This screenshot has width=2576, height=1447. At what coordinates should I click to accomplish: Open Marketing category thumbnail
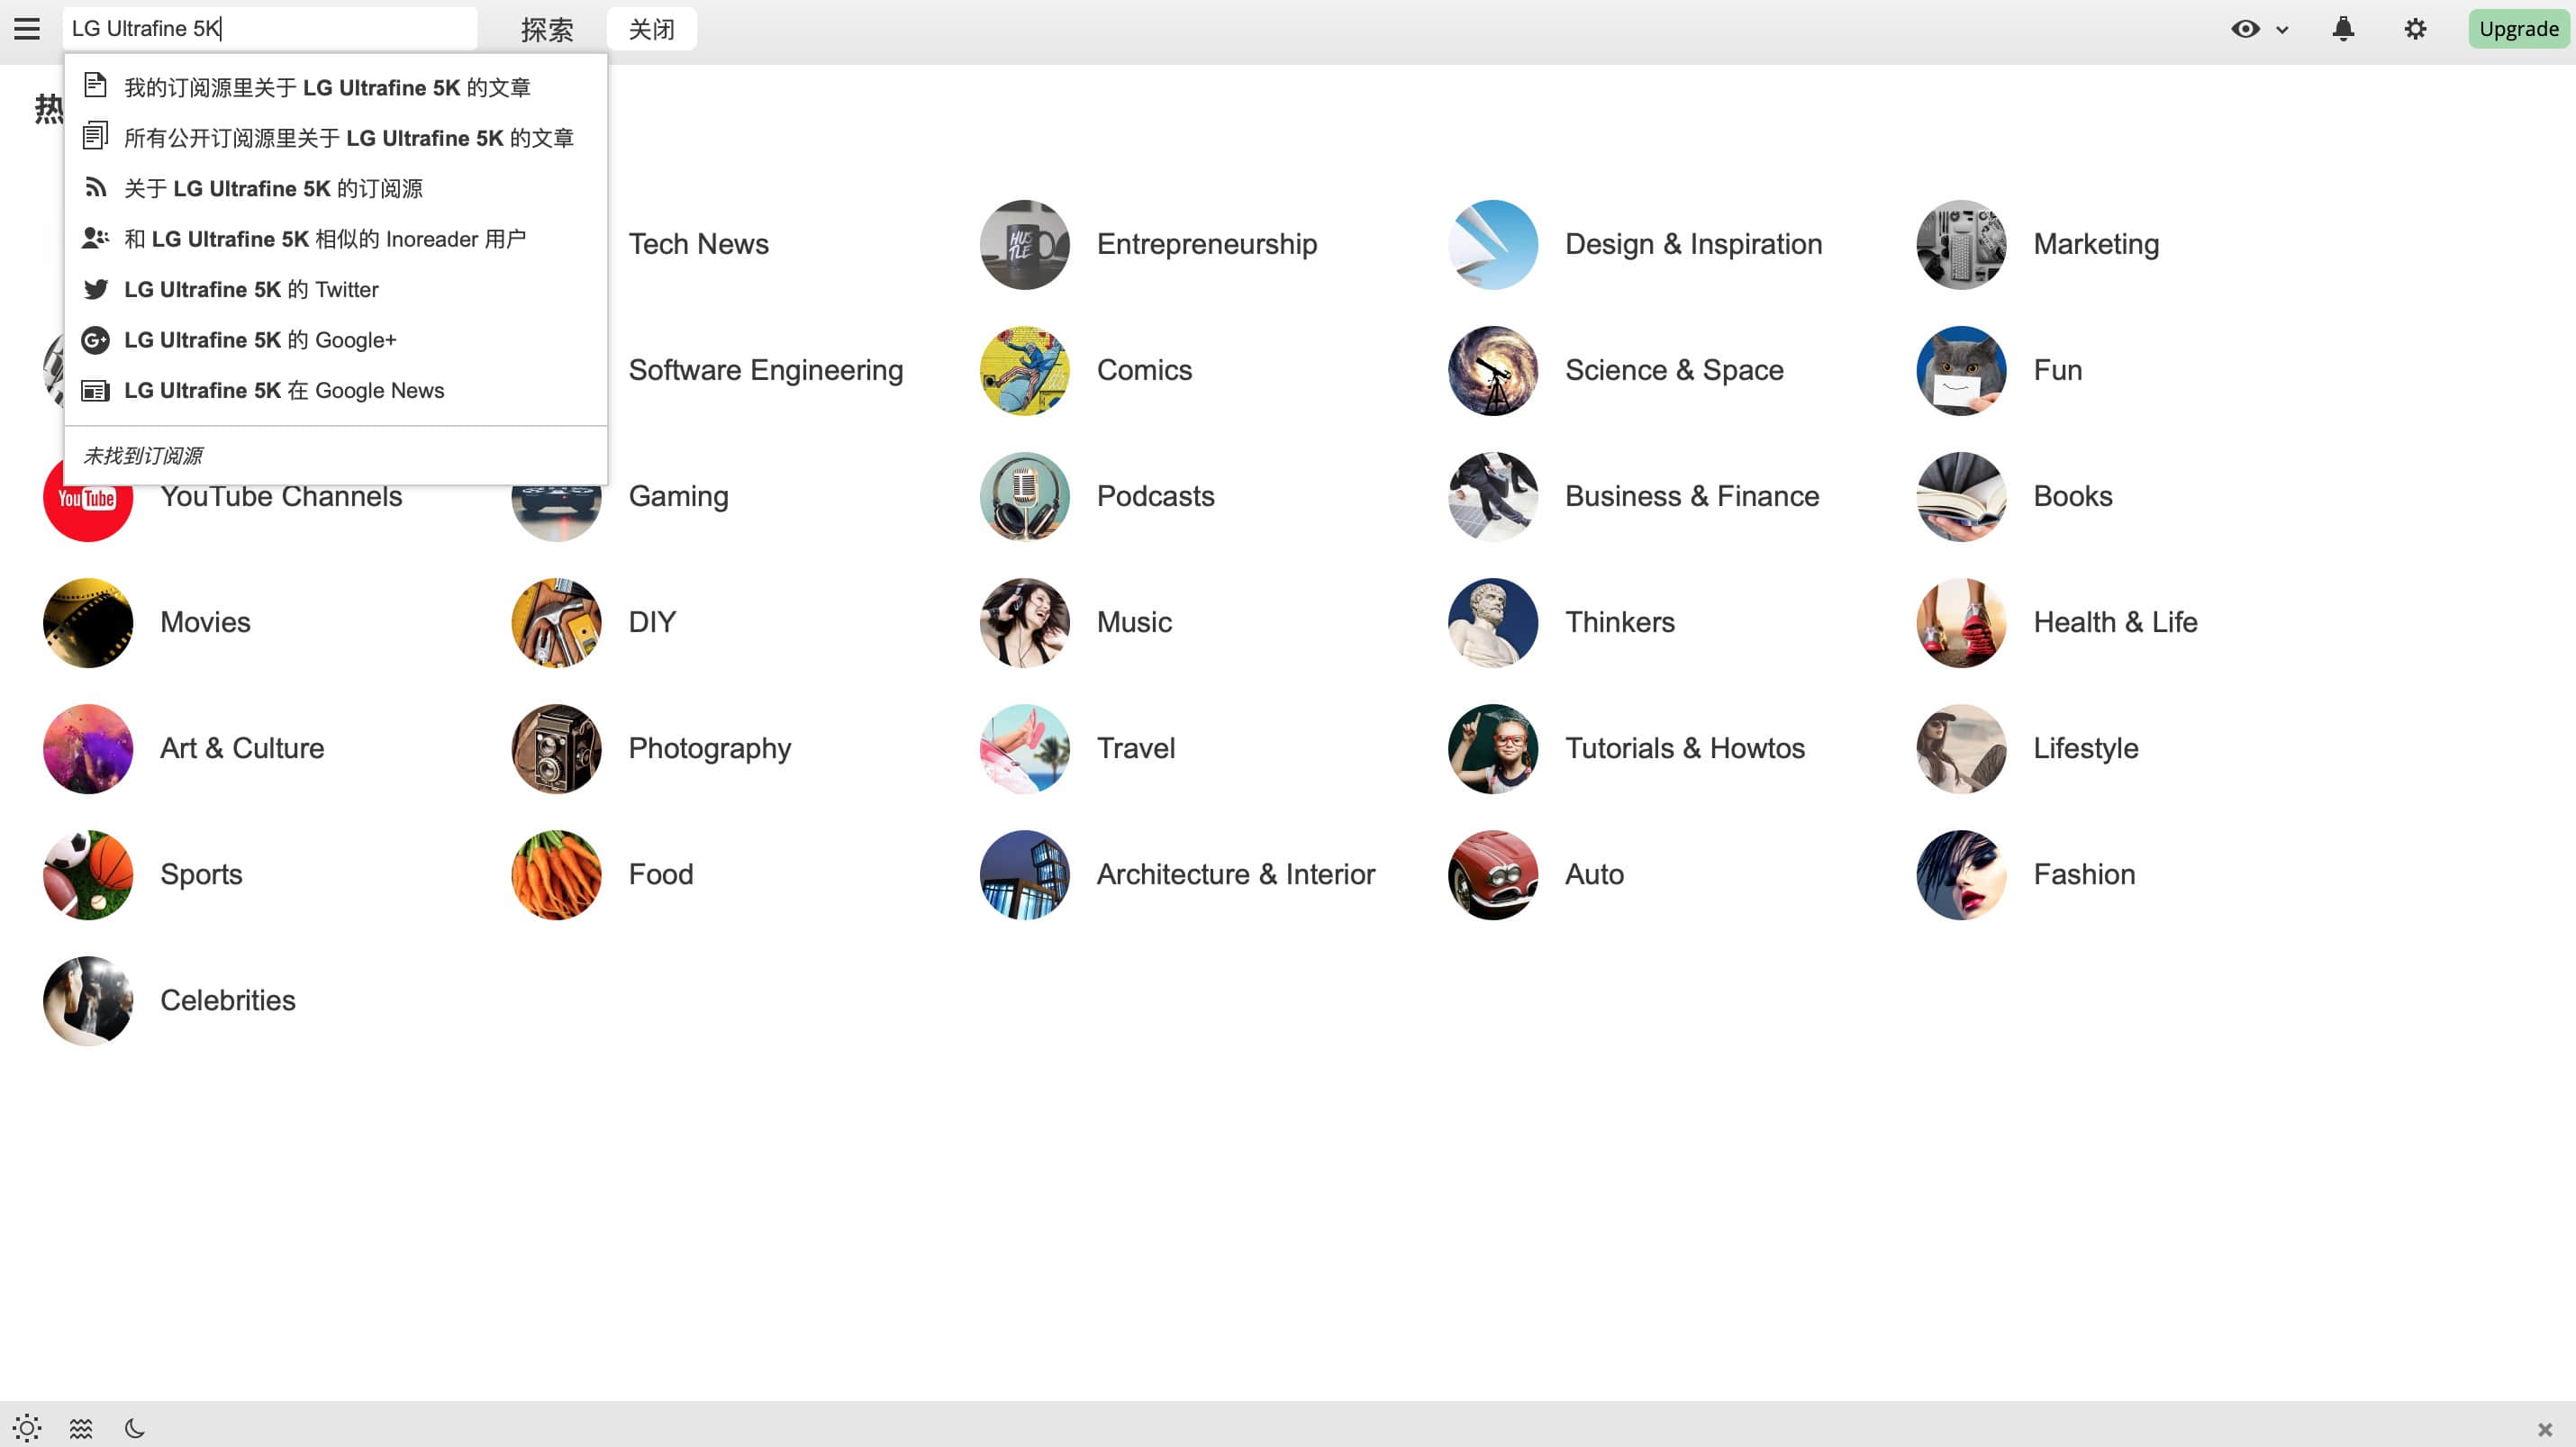tap(1961, 245)
